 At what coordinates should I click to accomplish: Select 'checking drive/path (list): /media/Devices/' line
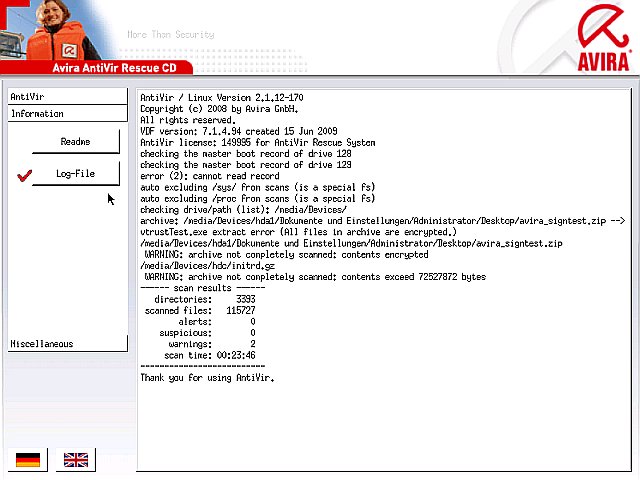[x=243, y=210]
